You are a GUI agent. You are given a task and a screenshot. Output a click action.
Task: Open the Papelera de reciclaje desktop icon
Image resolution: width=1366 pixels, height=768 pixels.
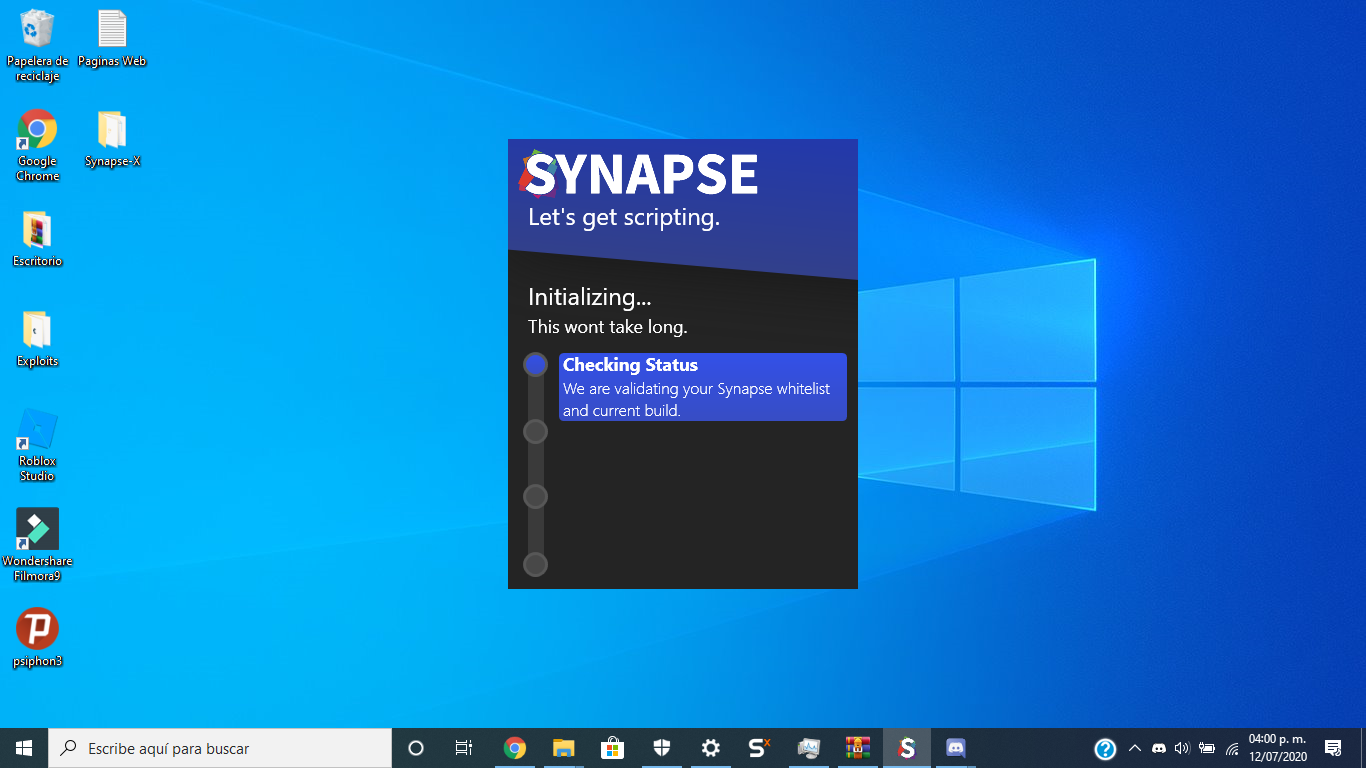click(38, 45)
